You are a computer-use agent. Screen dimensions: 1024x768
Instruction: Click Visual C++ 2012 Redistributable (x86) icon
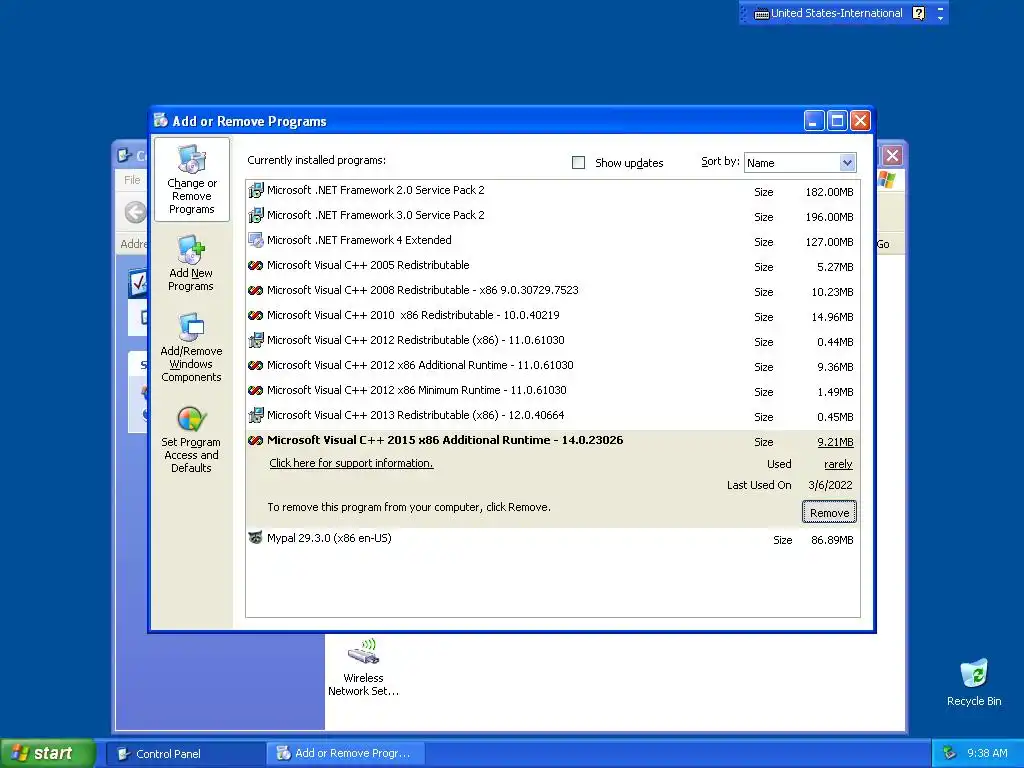coord(256,340)
